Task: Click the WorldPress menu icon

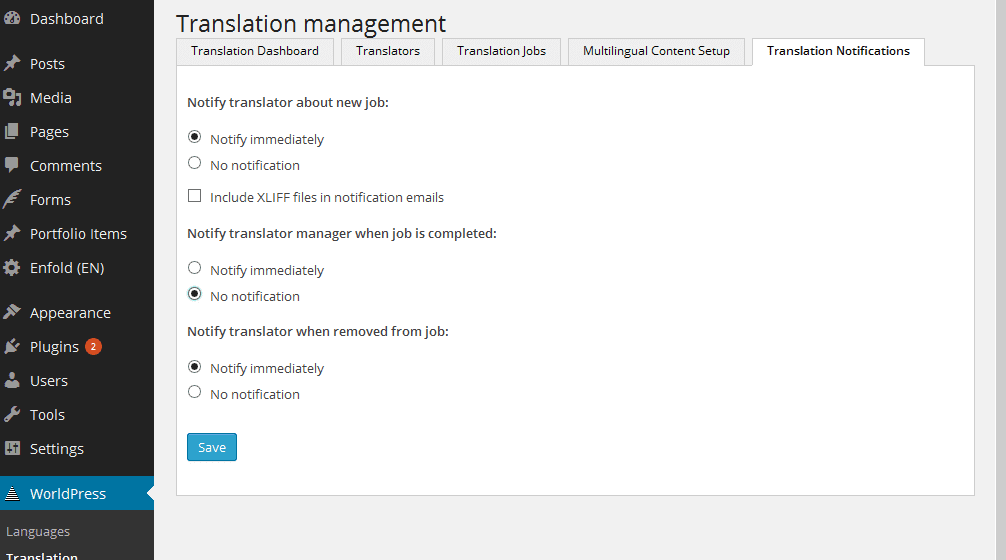Action: (x=12, y=493)
